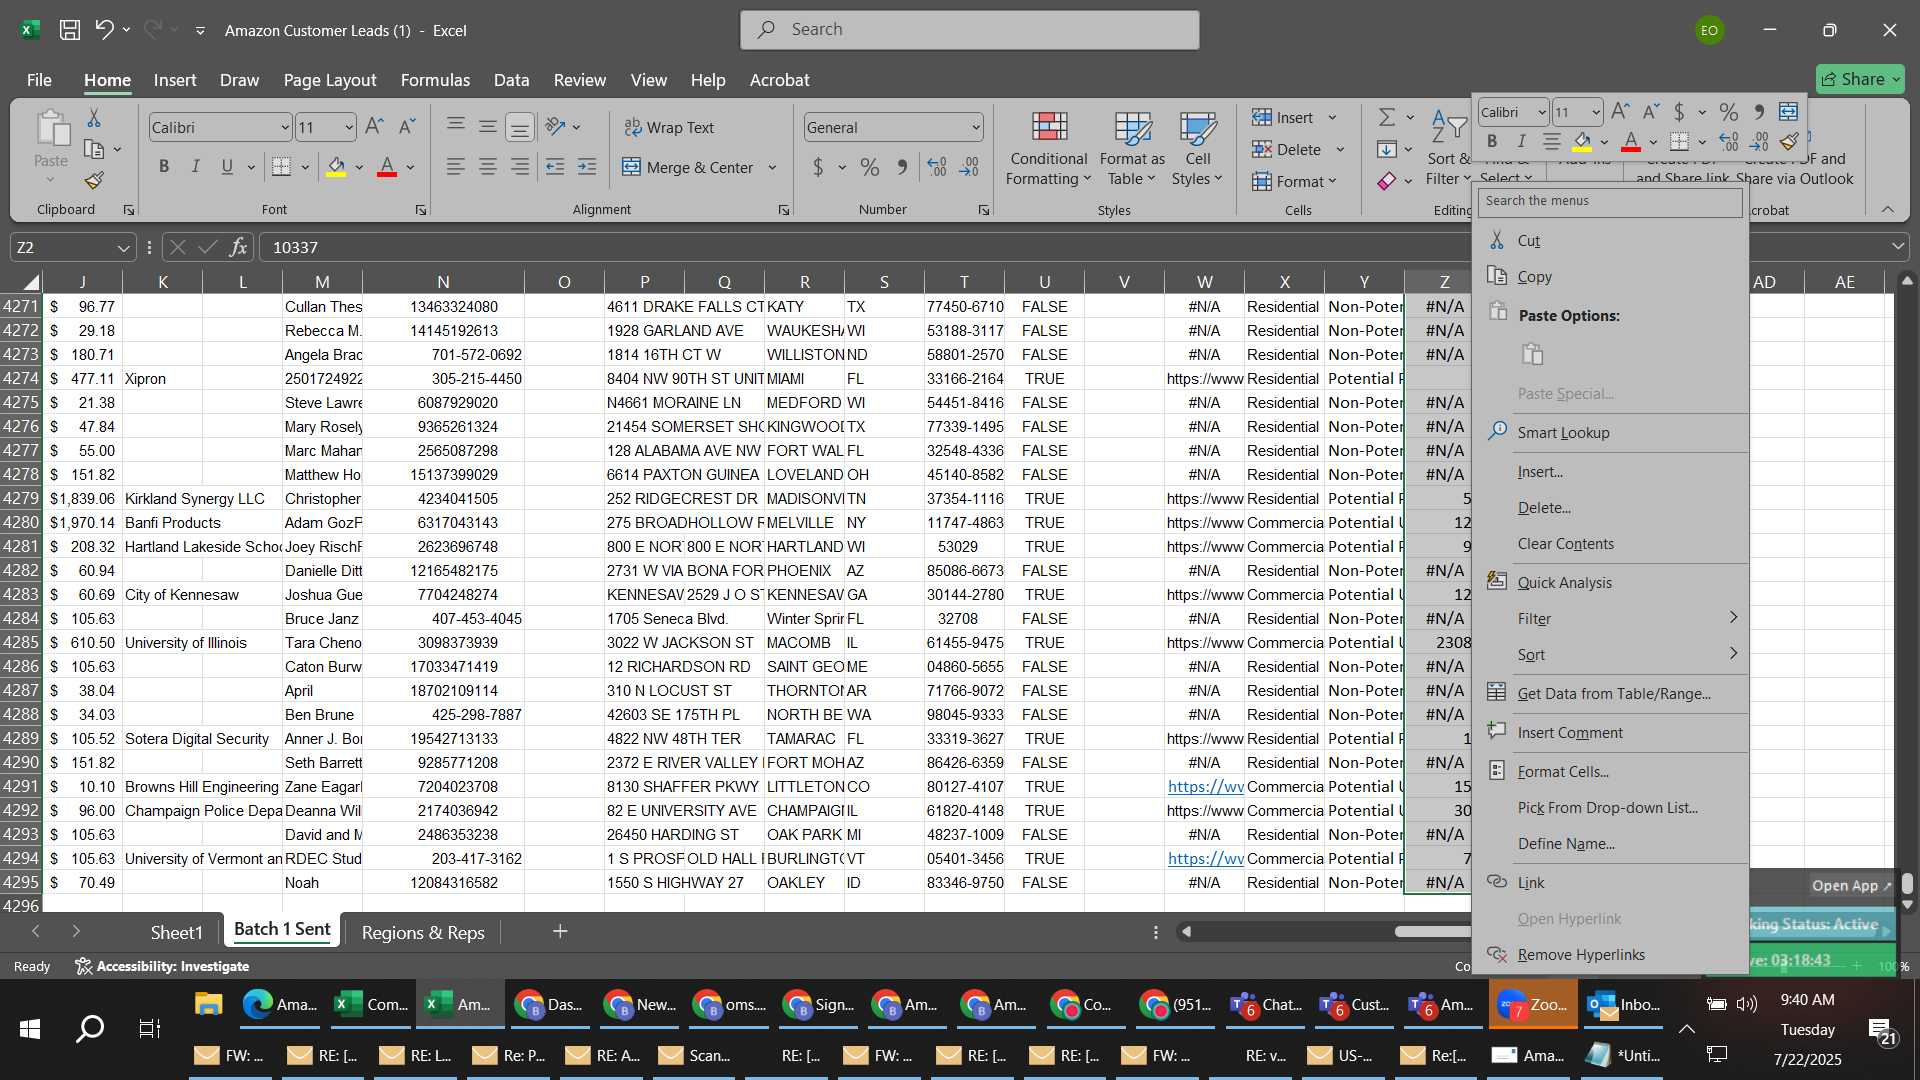1920x1080 pixels.
Task: Click the Undo arrow icon
Action: click(x=104, y=30)
